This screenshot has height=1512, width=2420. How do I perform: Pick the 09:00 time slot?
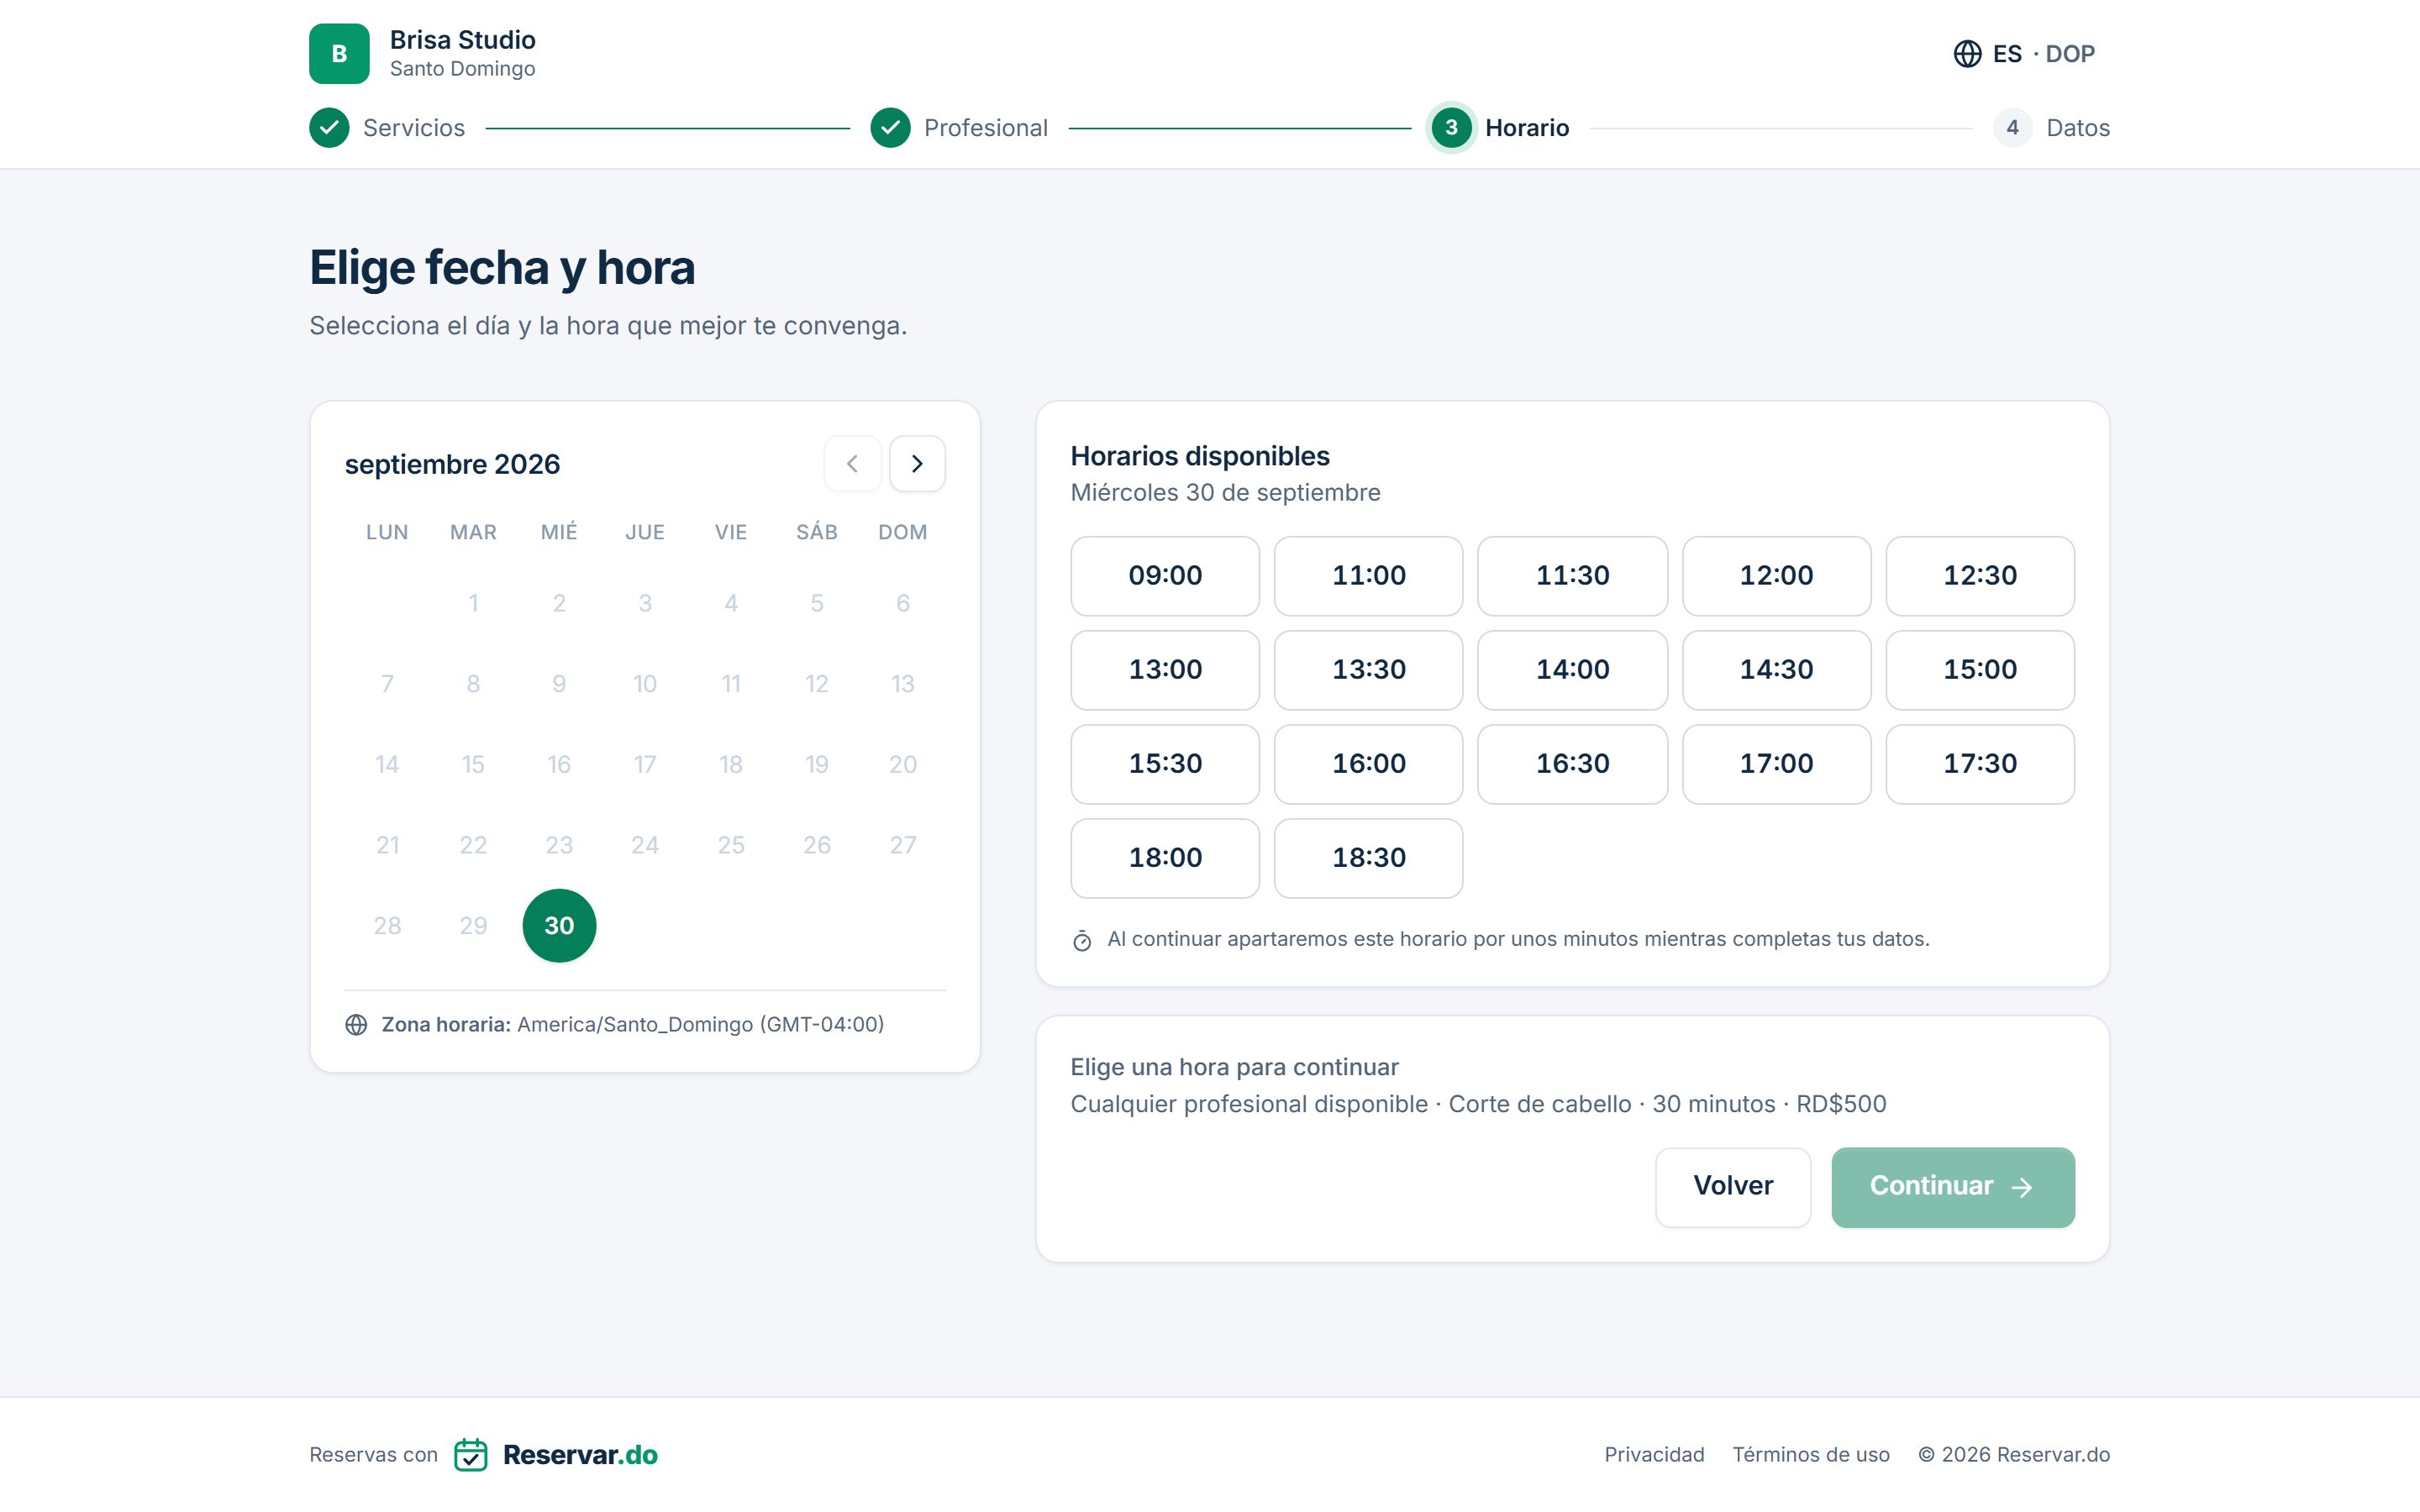1165,576
